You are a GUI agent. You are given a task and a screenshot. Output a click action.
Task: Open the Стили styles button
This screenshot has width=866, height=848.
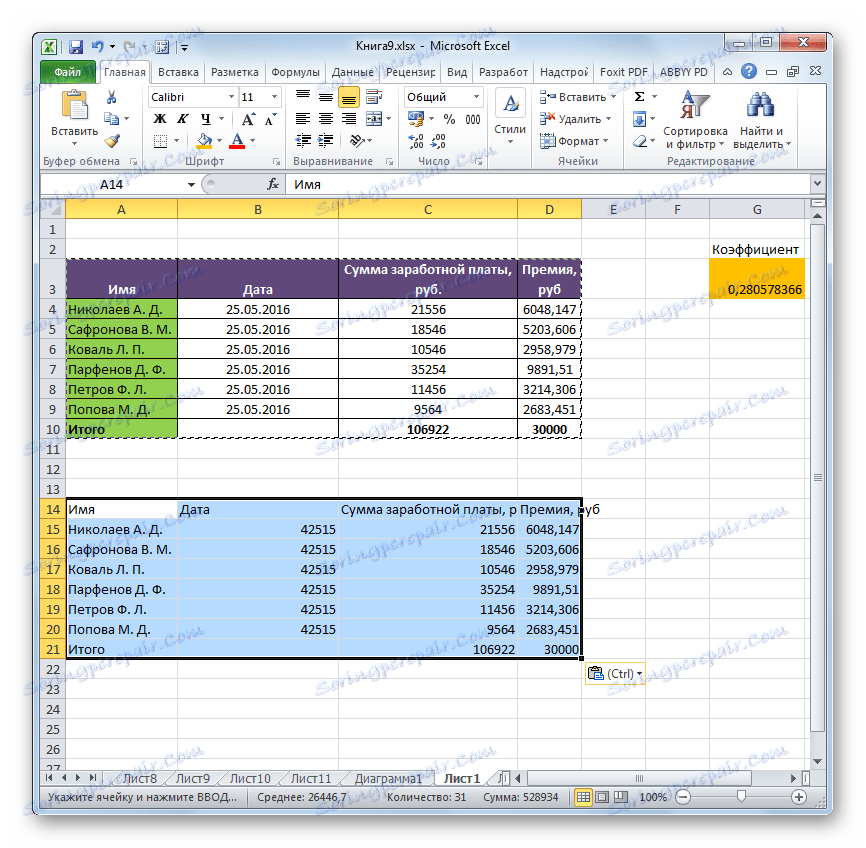510,118
